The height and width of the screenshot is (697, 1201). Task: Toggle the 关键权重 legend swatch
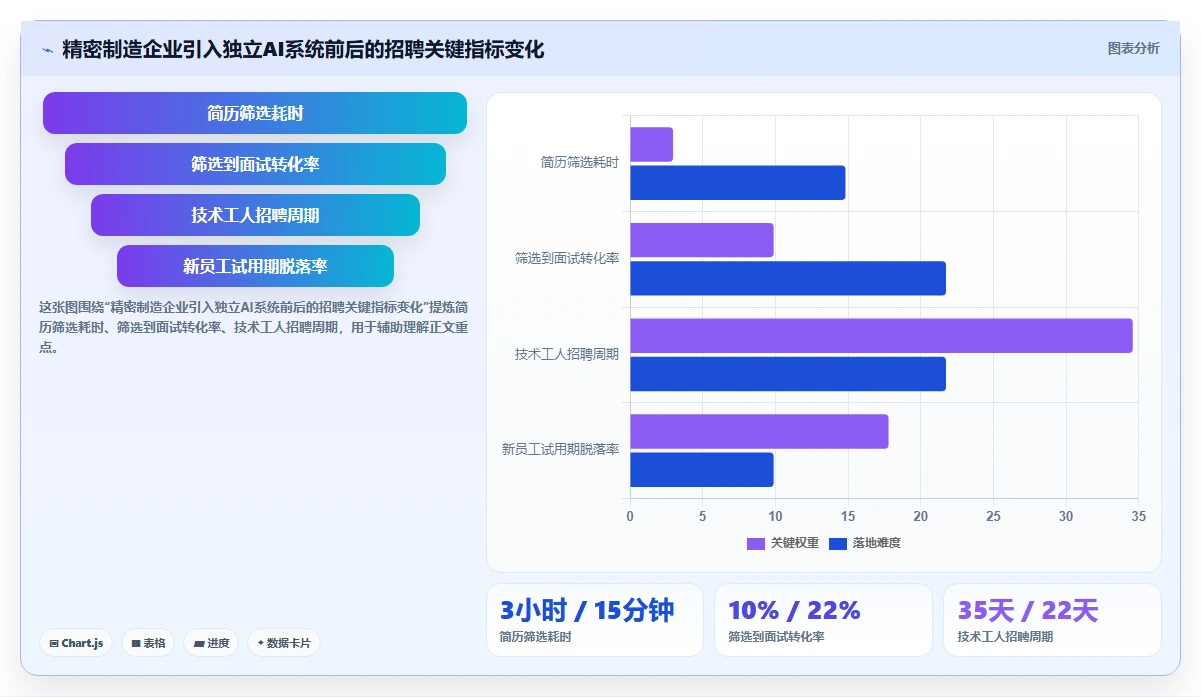click(755, 543)
